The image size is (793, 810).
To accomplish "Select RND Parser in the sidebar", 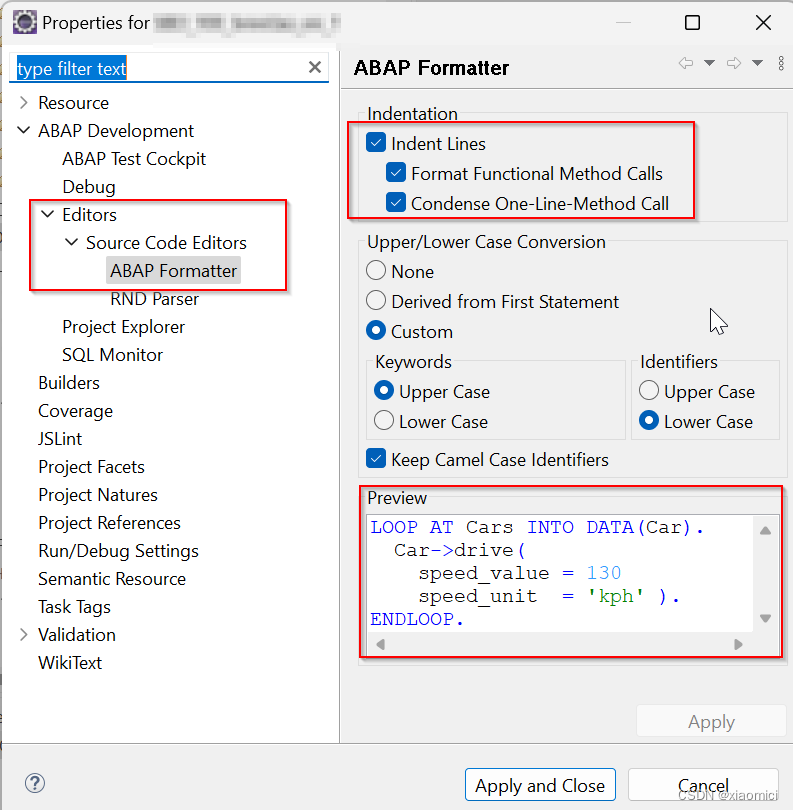I will tap(154, 298).
